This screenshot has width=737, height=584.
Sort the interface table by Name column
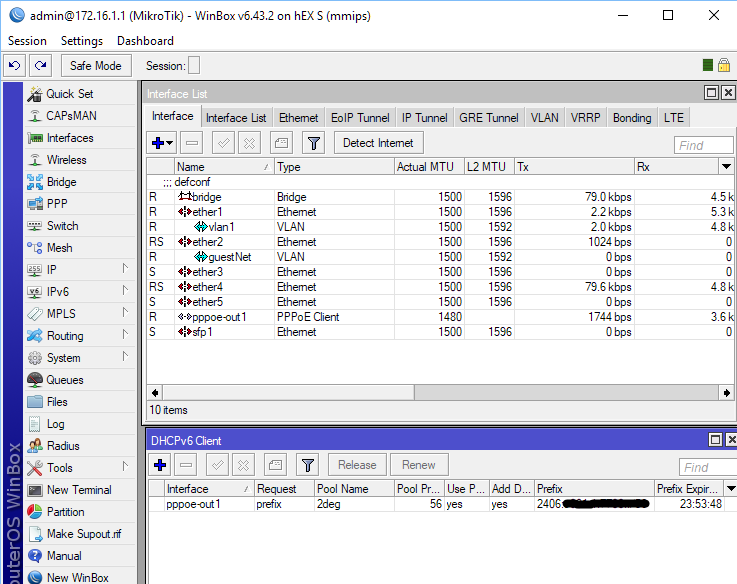(x=224, y=167)
